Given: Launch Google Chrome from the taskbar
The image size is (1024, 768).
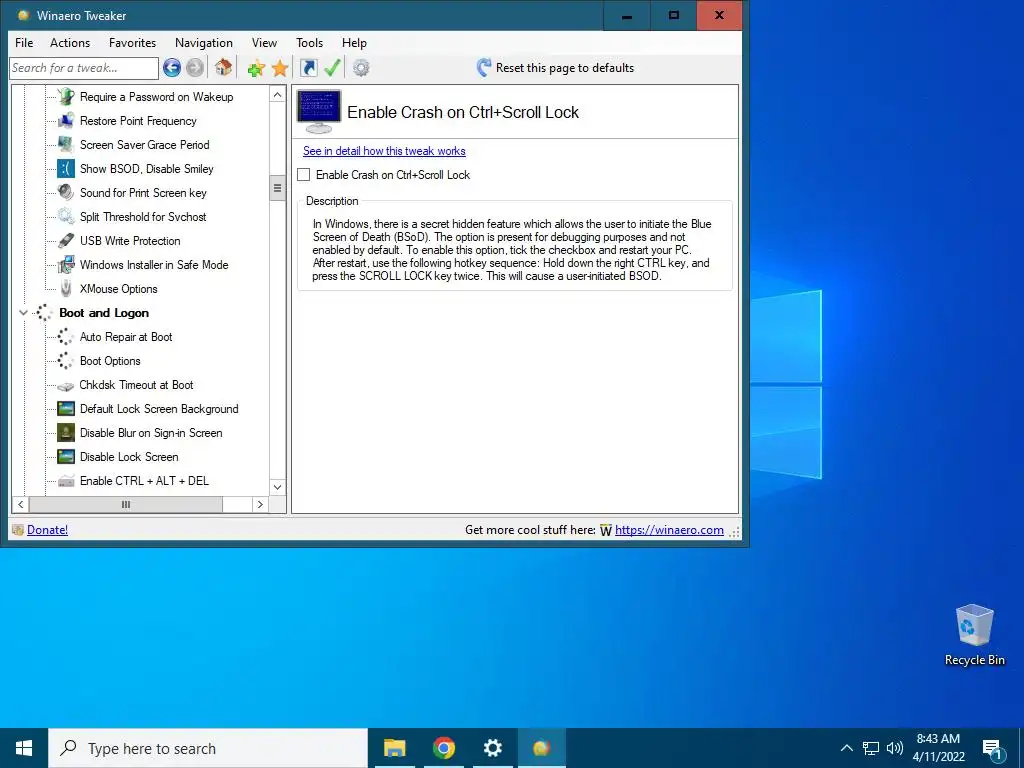Looking at the screenshot, I should point(443,748).
